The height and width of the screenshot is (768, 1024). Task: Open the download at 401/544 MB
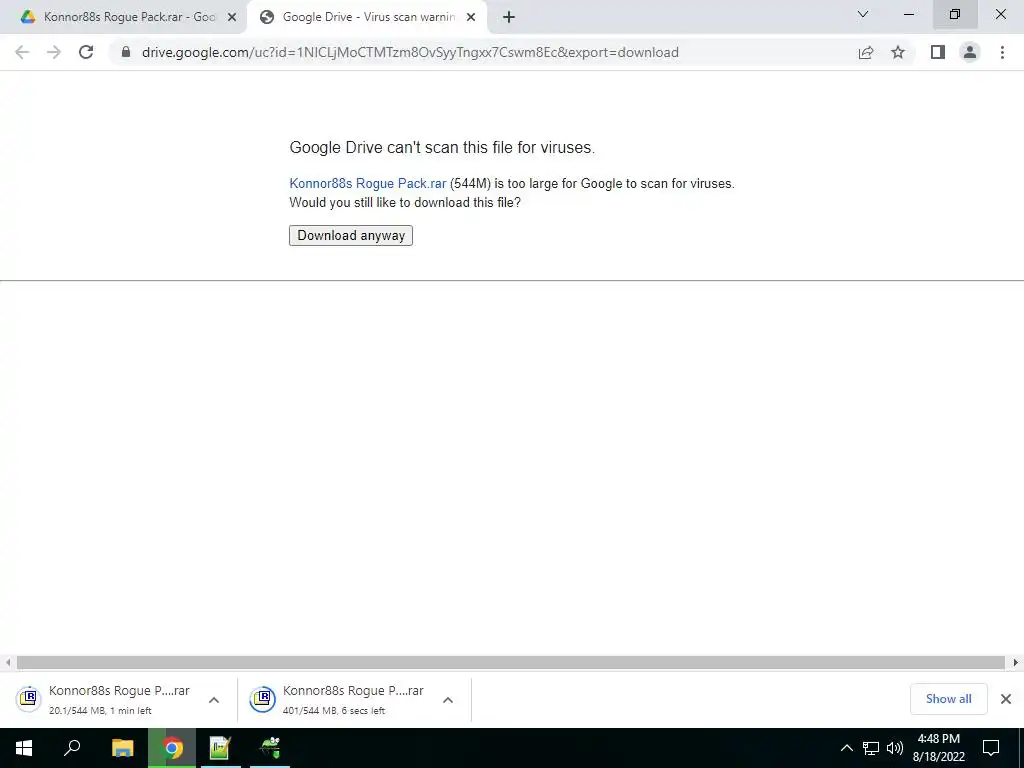pyautogui.click(x=337, y=699)
